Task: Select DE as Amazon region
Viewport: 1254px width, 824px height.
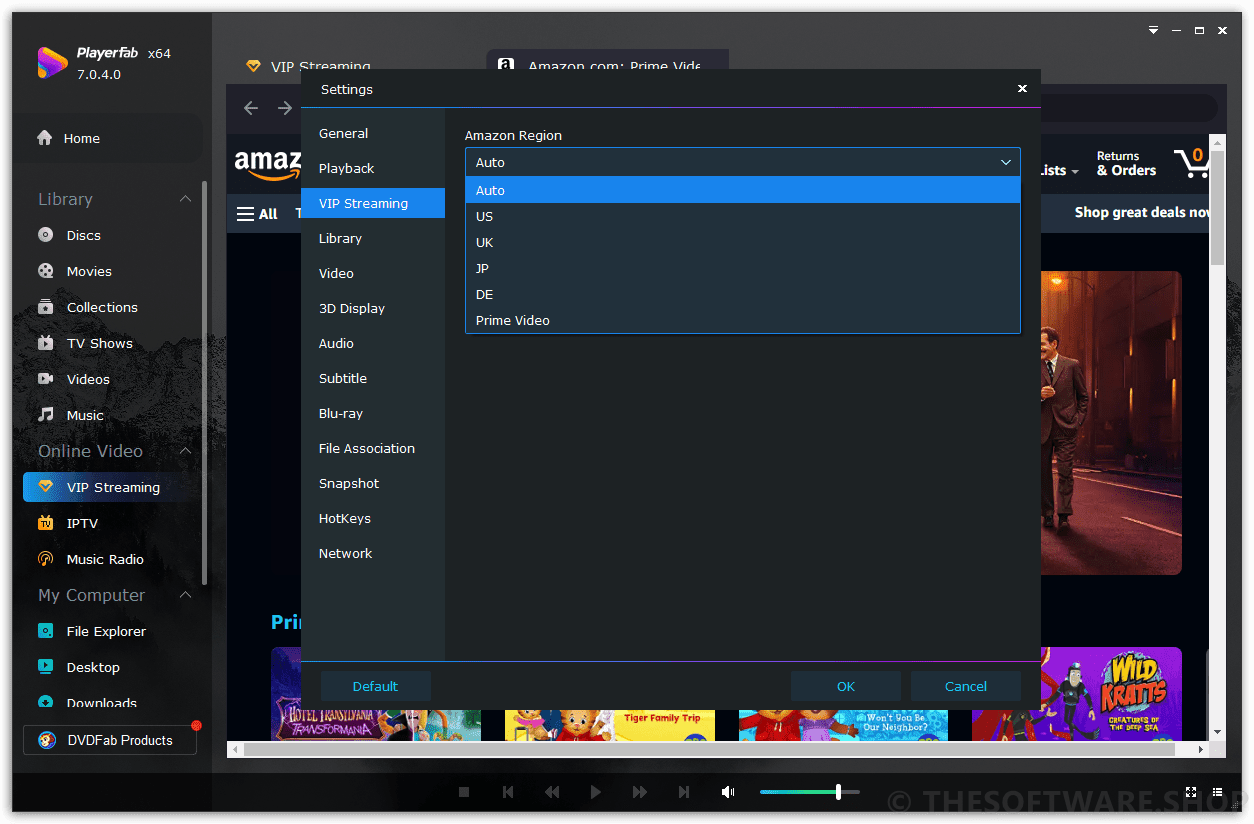Action: click(742, 294)
